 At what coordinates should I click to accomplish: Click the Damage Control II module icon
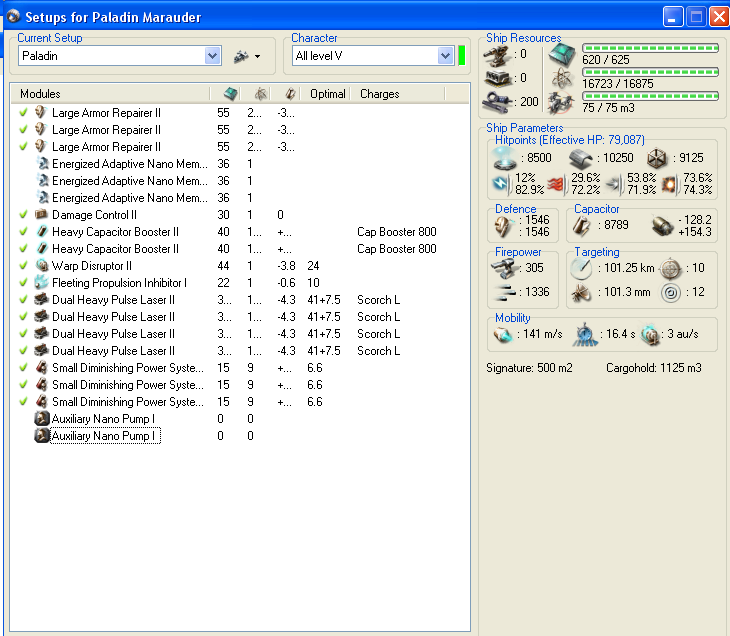41,215
